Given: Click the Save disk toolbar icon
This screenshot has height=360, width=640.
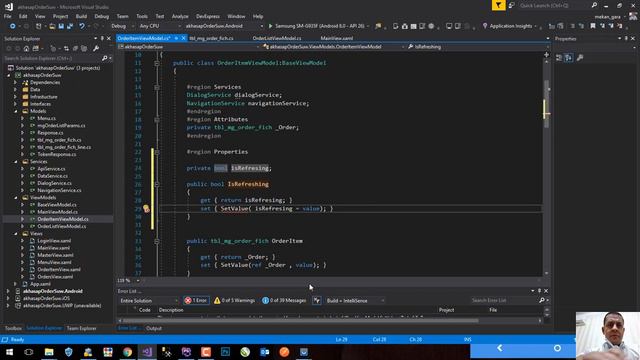Looking at the screenshot, I should click(x=61, y=26).
